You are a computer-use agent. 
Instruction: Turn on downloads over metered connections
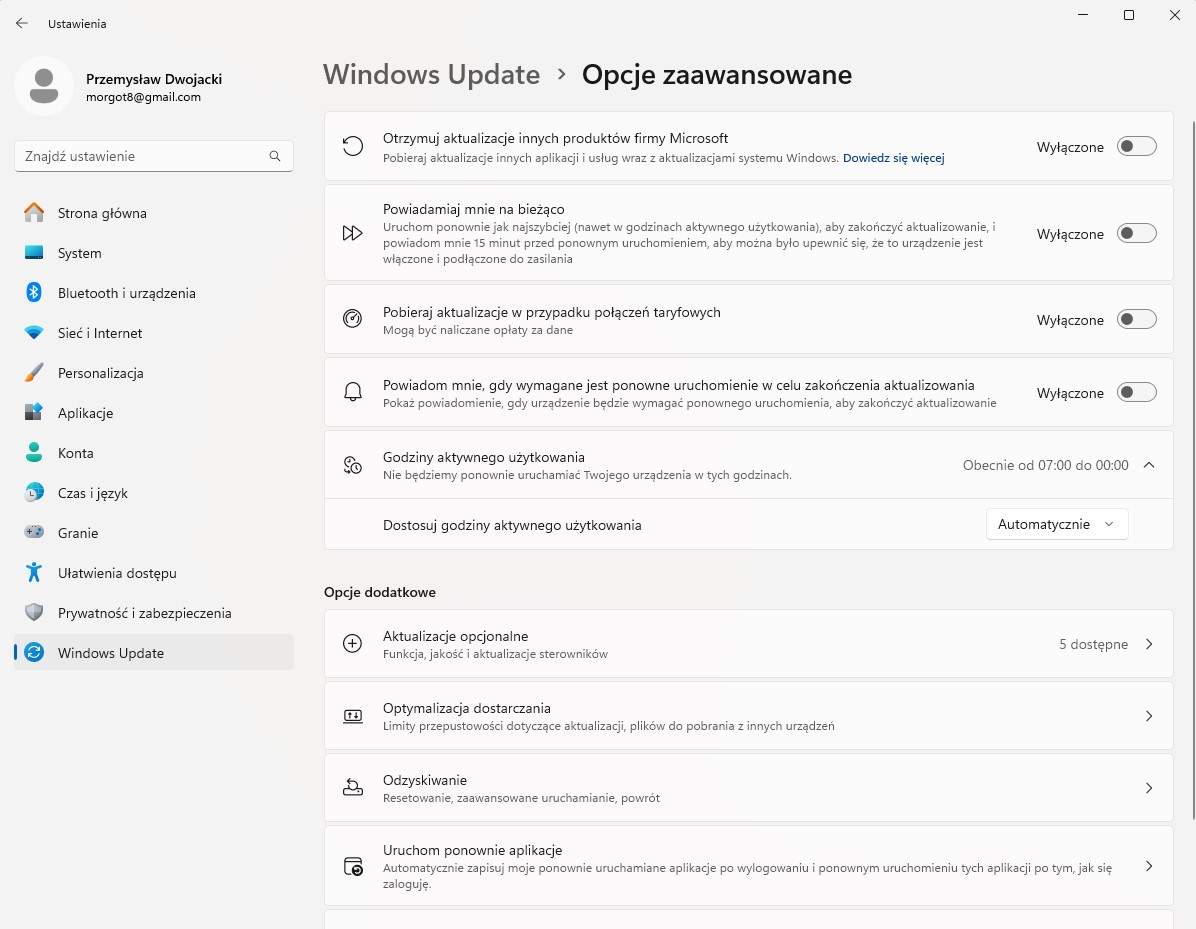tap(1136, 320)
